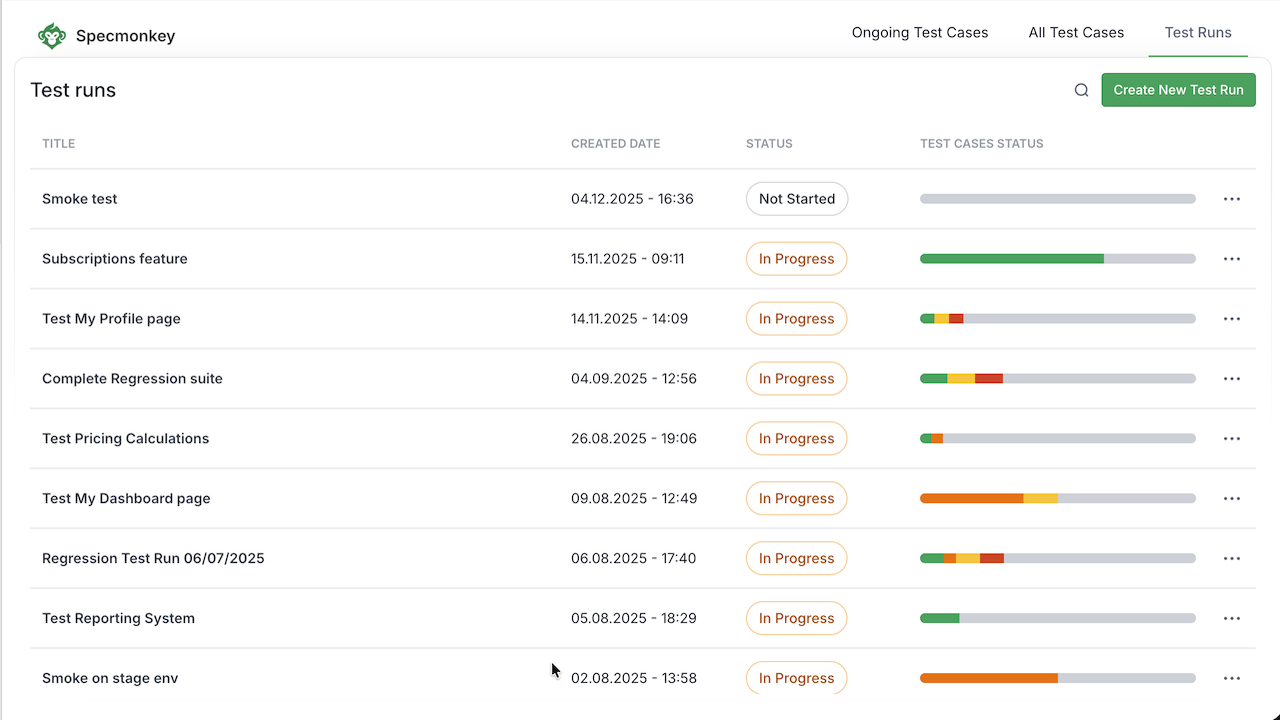
Task: Click the date 14.11.2025 - 14:09
Action: pos(630,319)
